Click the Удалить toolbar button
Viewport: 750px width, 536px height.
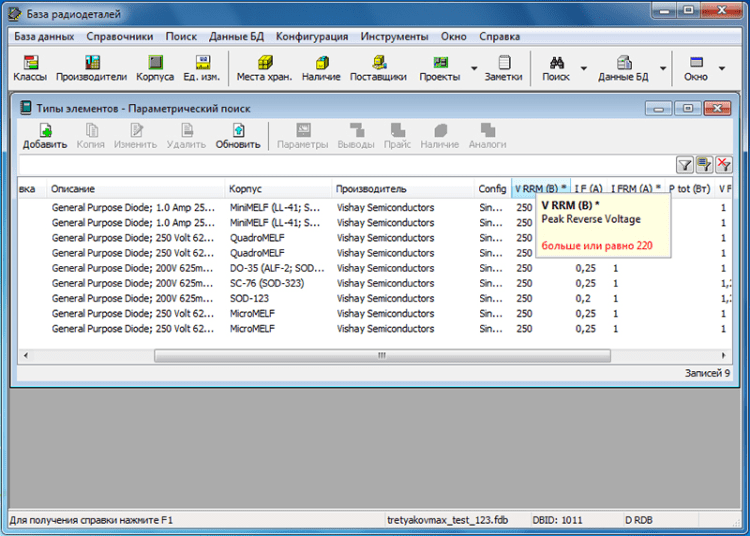tap(187, 136)
